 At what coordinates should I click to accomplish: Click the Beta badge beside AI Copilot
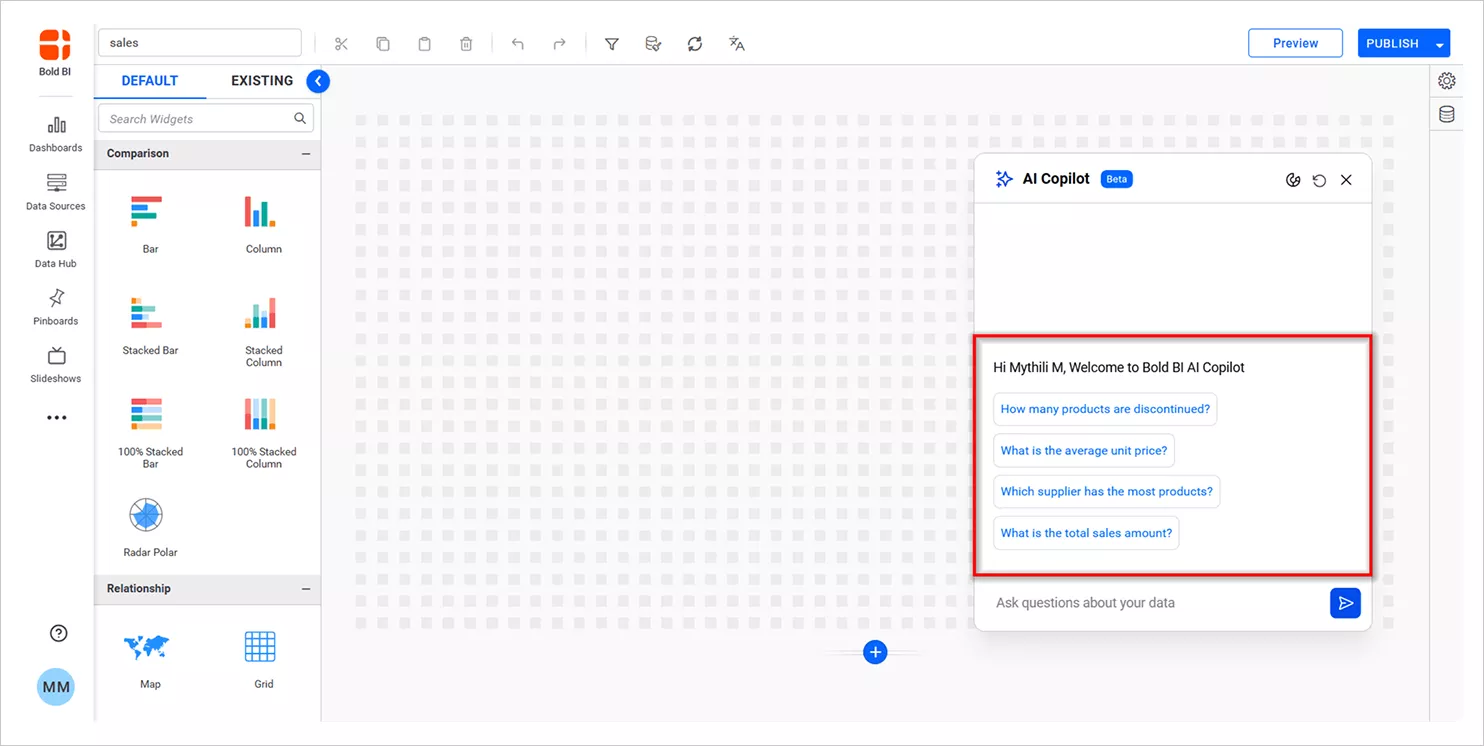1116,180
